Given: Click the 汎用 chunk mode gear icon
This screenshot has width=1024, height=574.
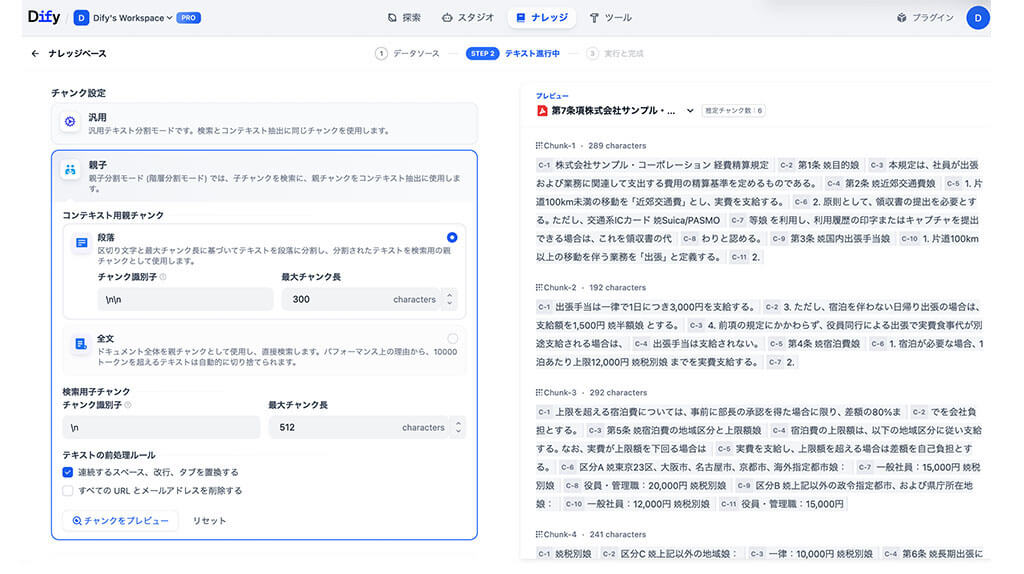Looking at the screenshot, I should [70, 122].
